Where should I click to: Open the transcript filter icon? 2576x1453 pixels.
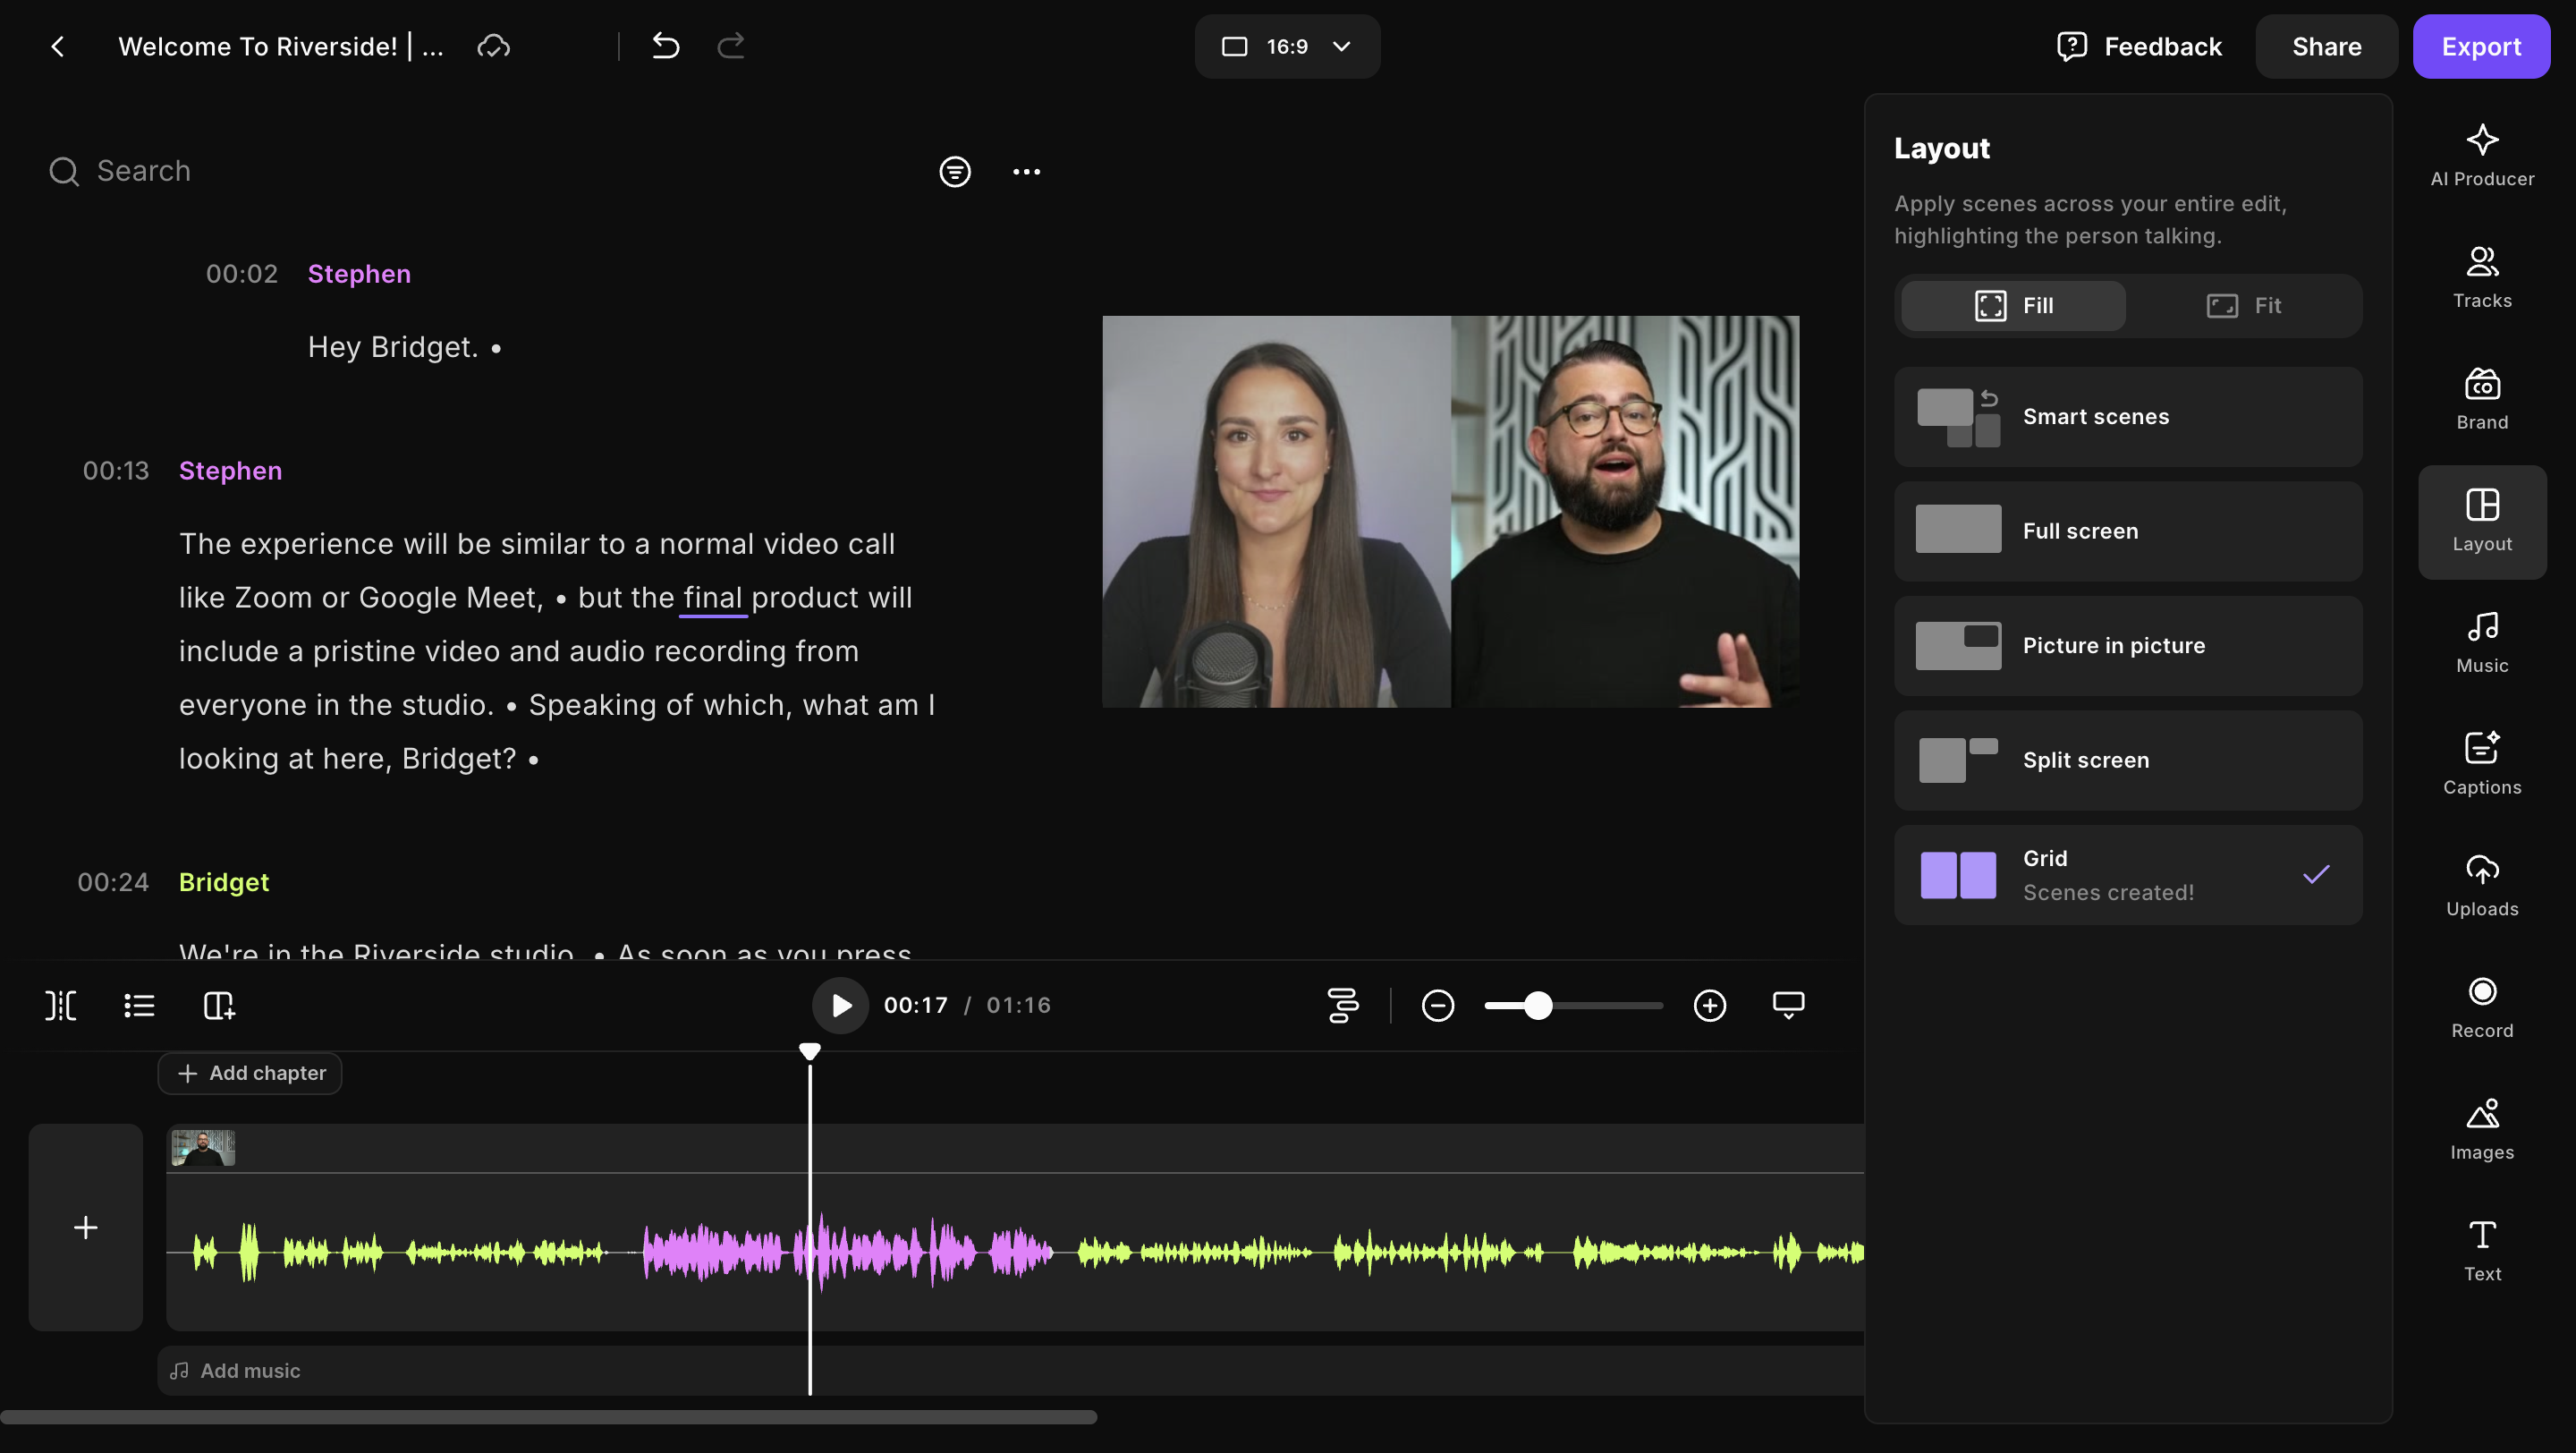[x=954, y=171]
